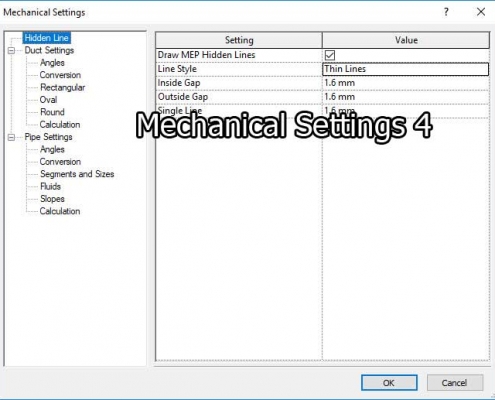
Task: Open Calculation under Duct Settings
Action: 60,124
